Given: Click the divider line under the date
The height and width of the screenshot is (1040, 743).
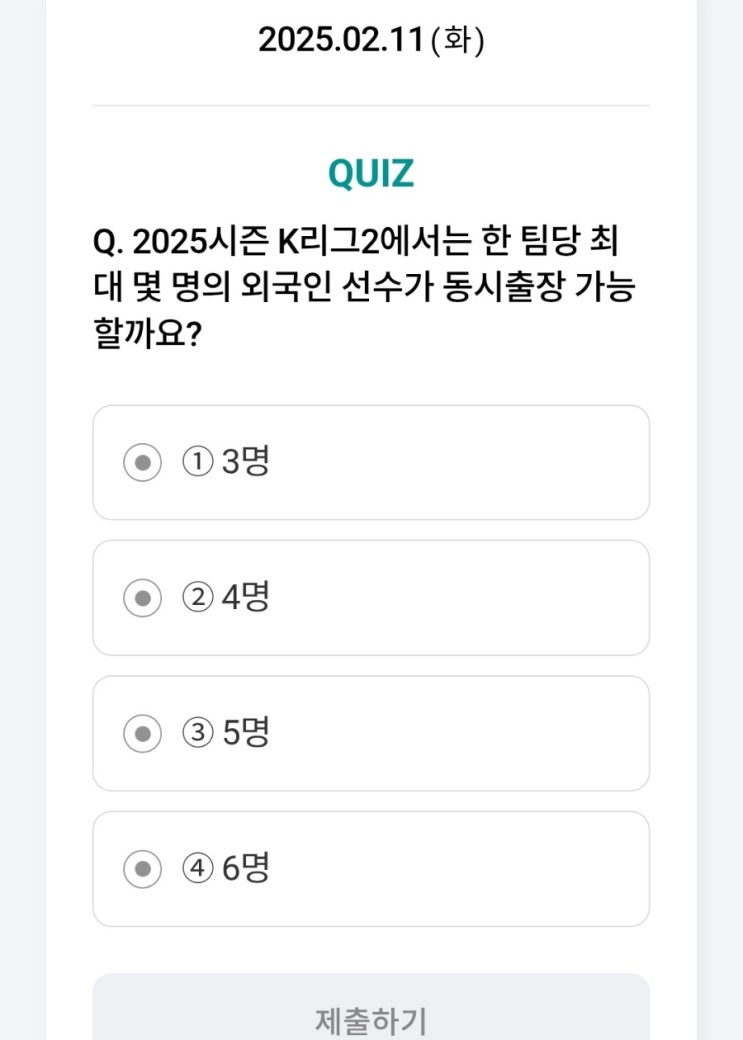Looking at the screenshot, I should (371, 105).
